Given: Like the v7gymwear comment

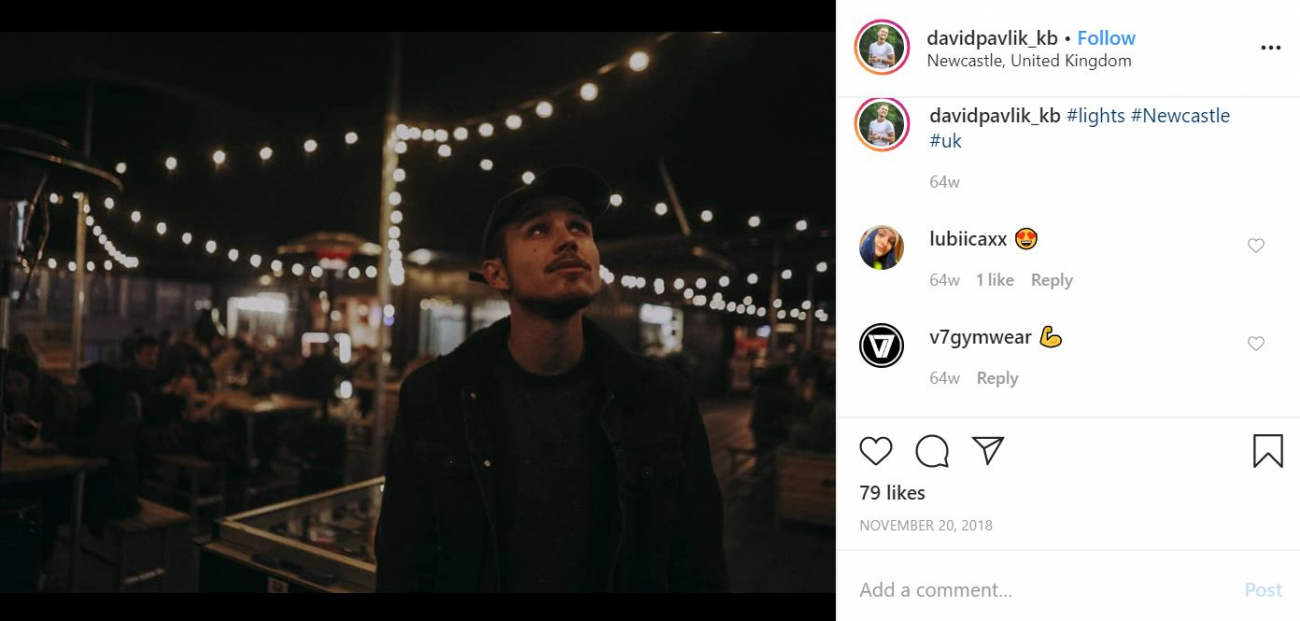Looking at the screenshot, I should [x=1256, y=344].
